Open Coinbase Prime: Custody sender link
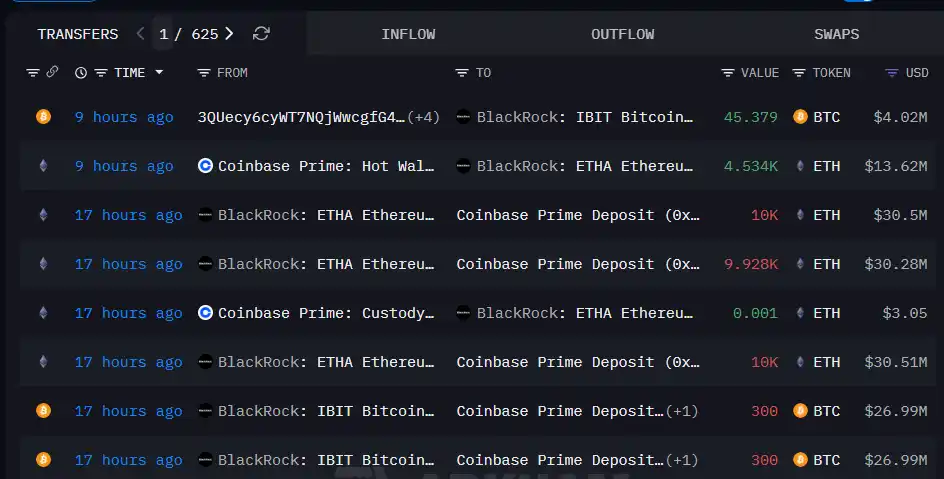 pos(326,313)
